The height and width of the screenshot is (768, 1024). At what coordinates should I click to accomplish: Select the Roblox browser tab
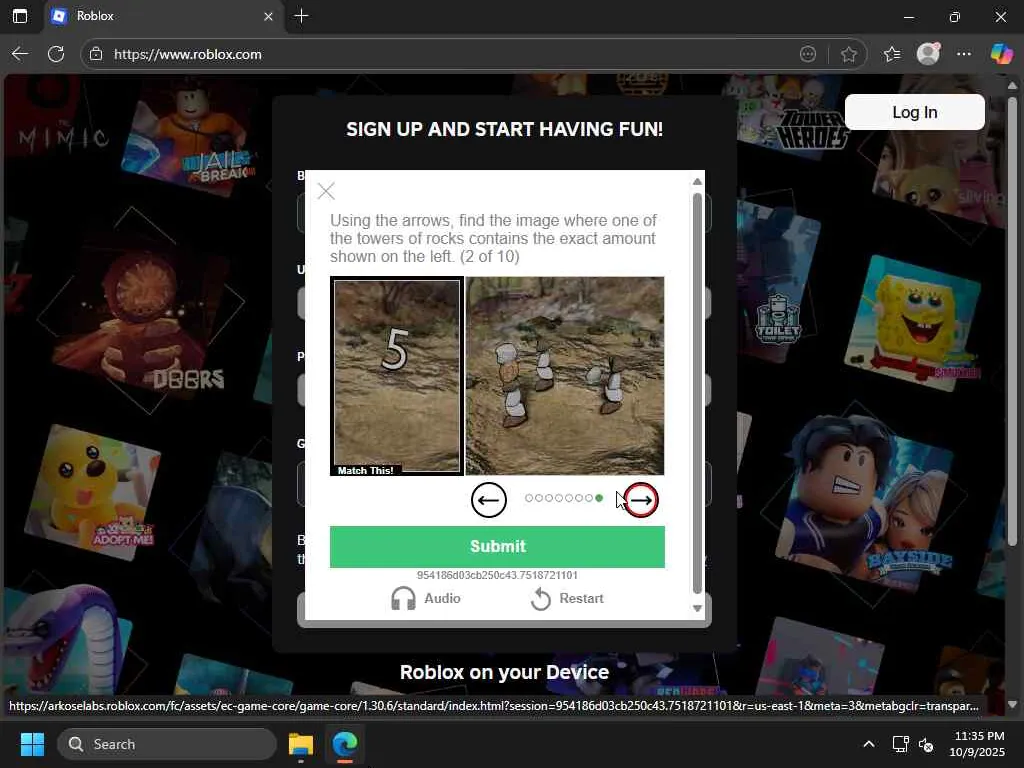pyautogui.click(x=163, y=16)
